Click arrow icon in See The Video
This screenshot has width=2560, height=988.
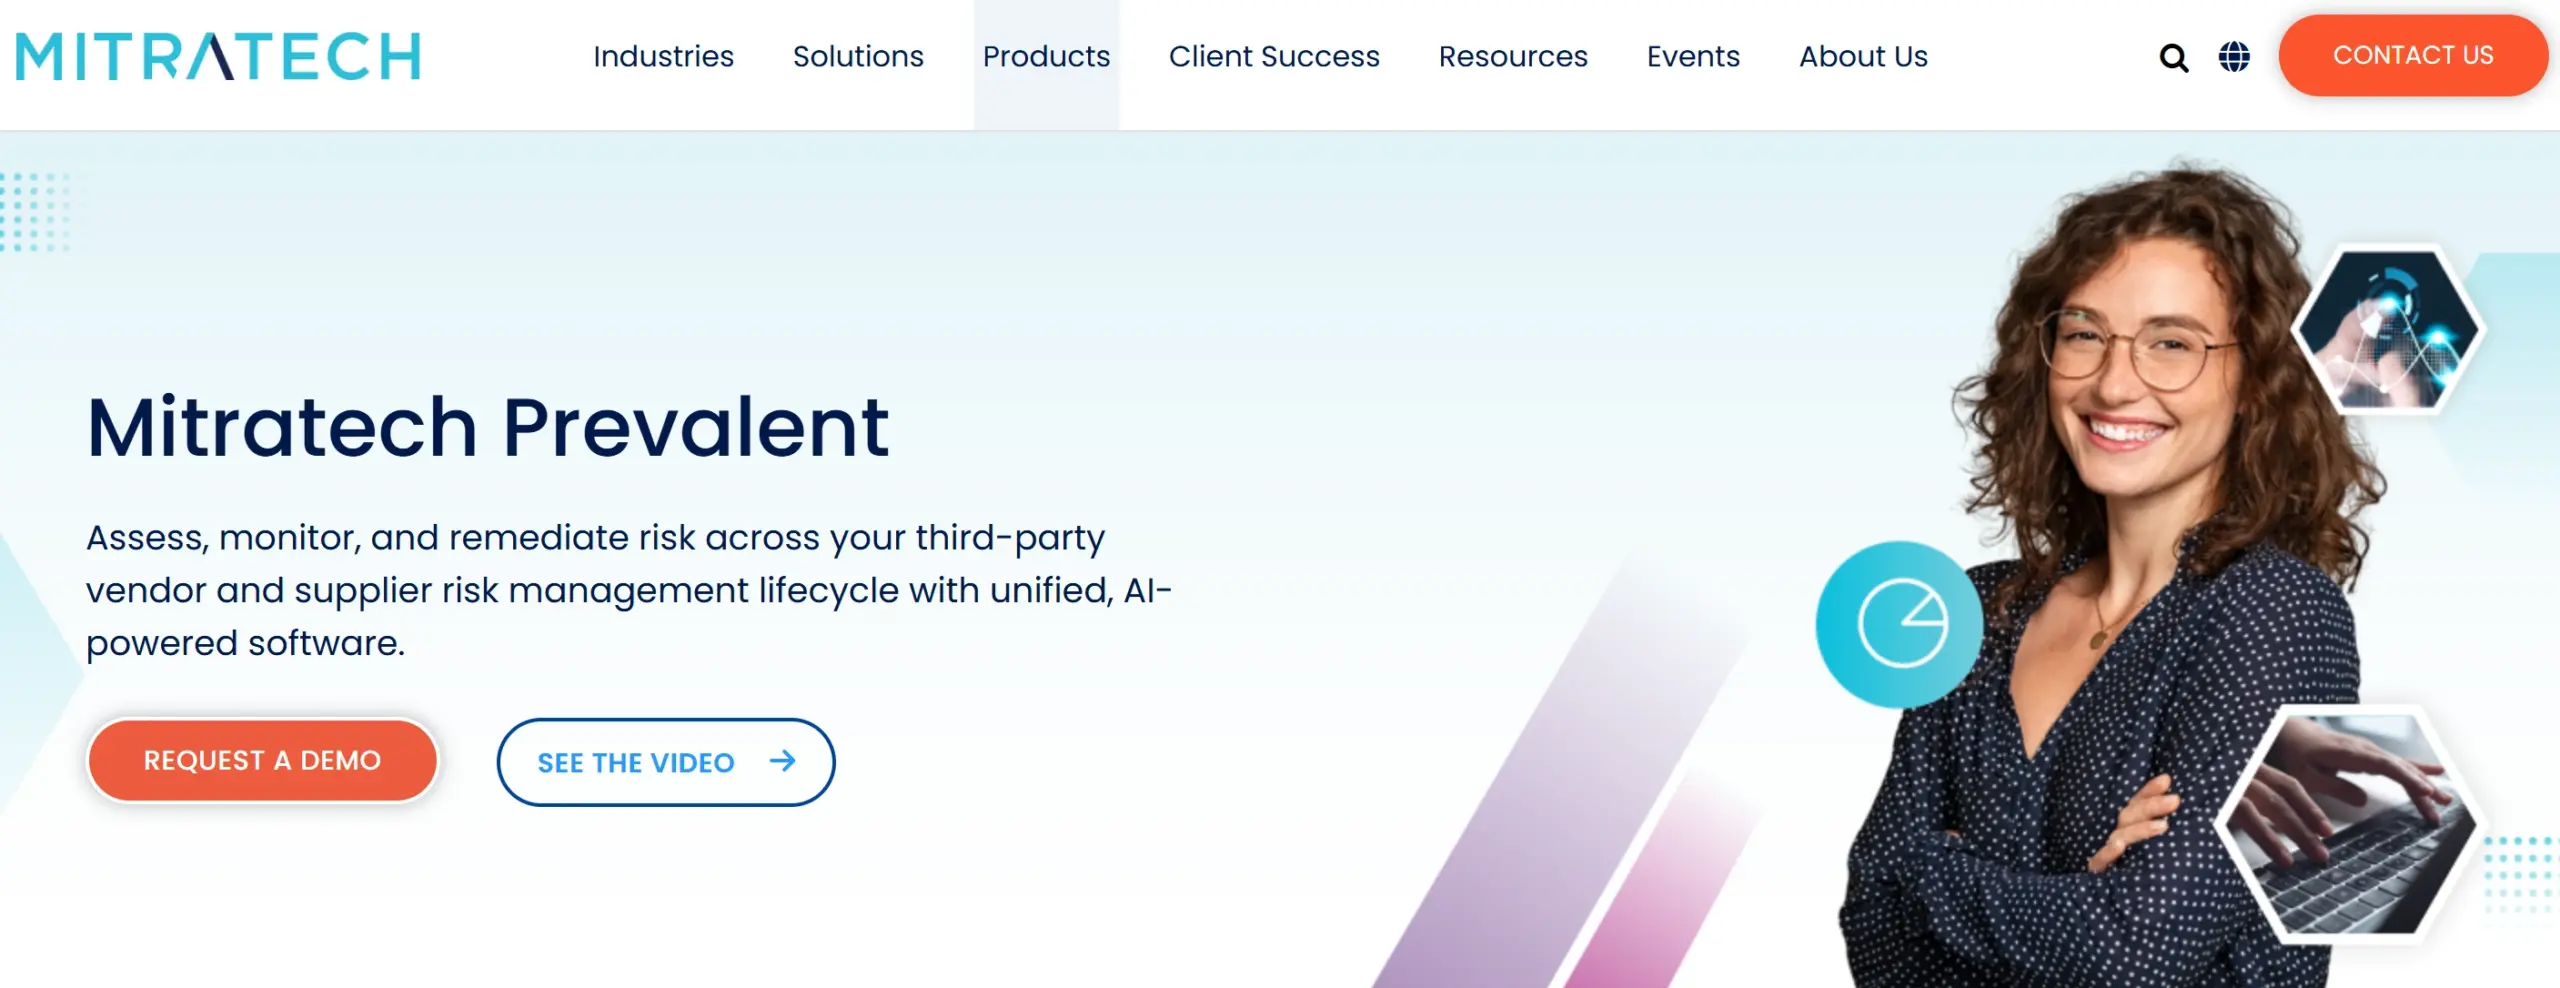(x=783, y=761)
